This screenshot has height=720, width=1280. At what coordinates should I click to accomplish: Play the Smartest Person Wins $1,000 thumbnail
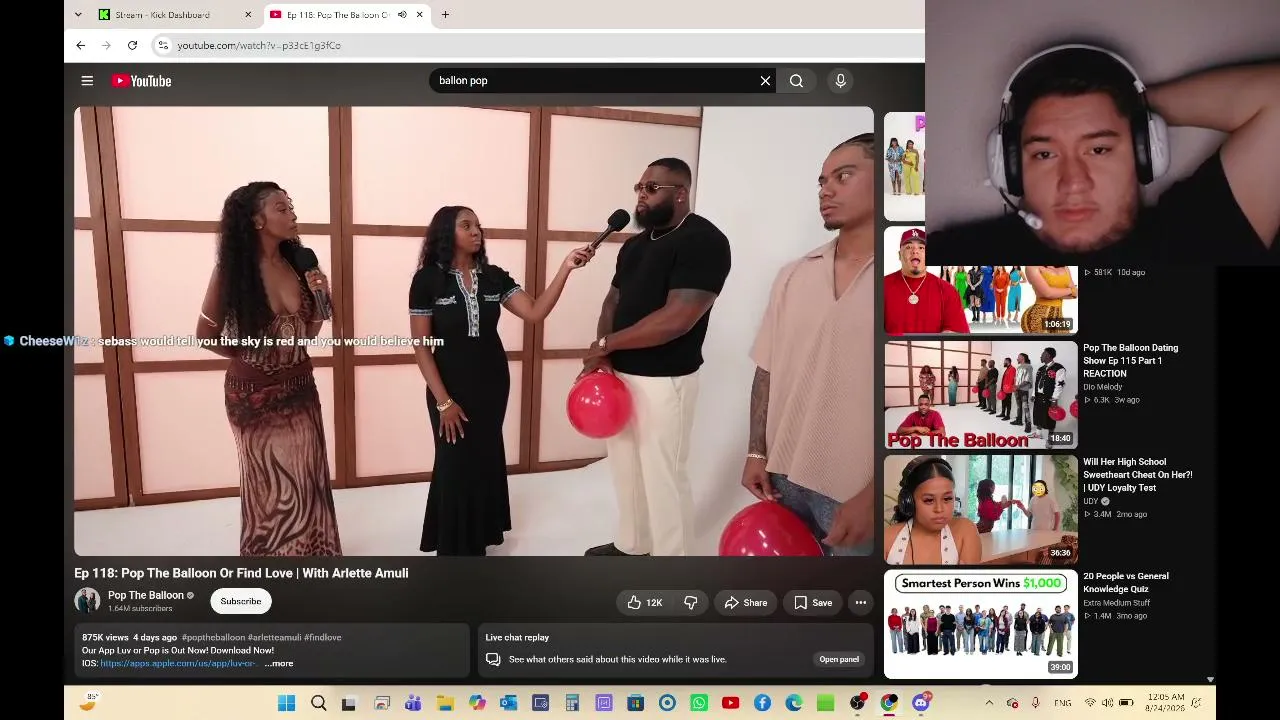coord(981,624)
